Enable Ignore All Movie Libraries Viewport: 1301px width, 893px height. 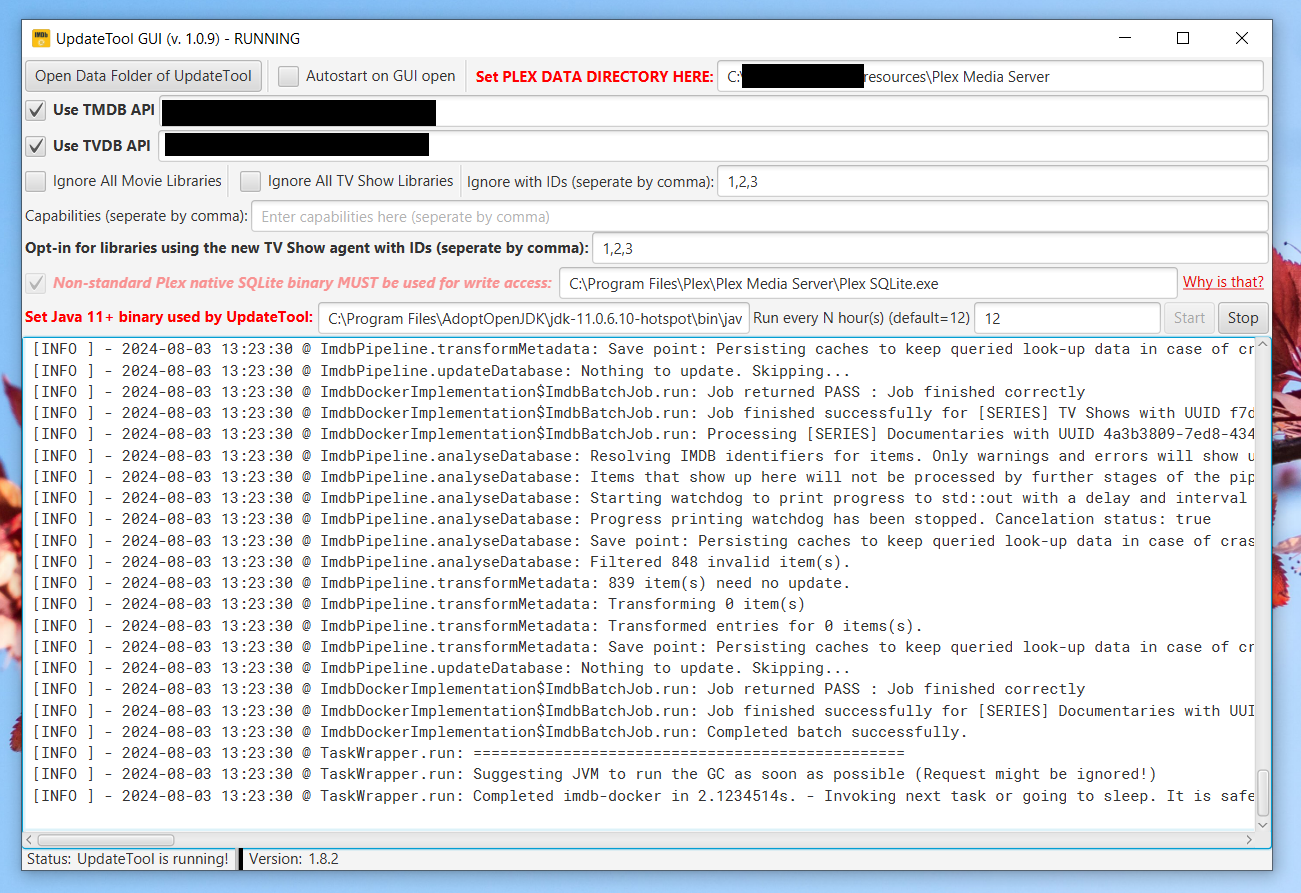(x=36, y=182)
